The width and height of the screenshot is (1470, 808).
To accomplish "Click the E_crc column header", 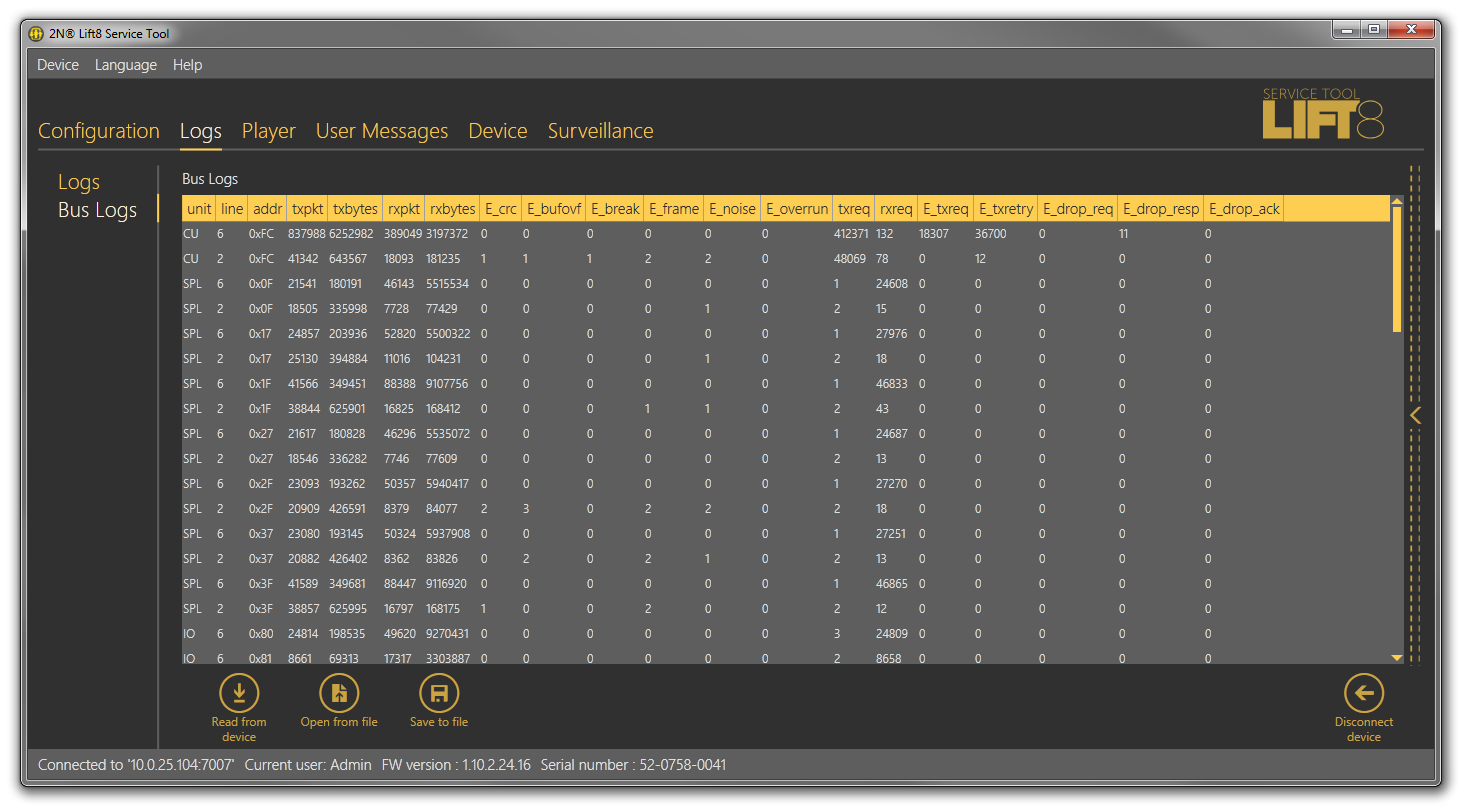I will coord(500,209).
